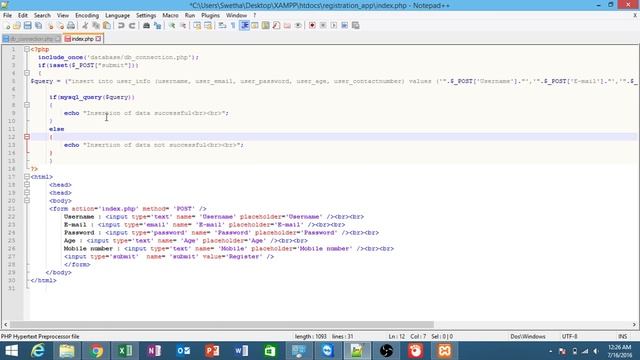This screenshot has width=640, height=360.
Task: Click the Copy toolbar icon
Action: point(96,26)
